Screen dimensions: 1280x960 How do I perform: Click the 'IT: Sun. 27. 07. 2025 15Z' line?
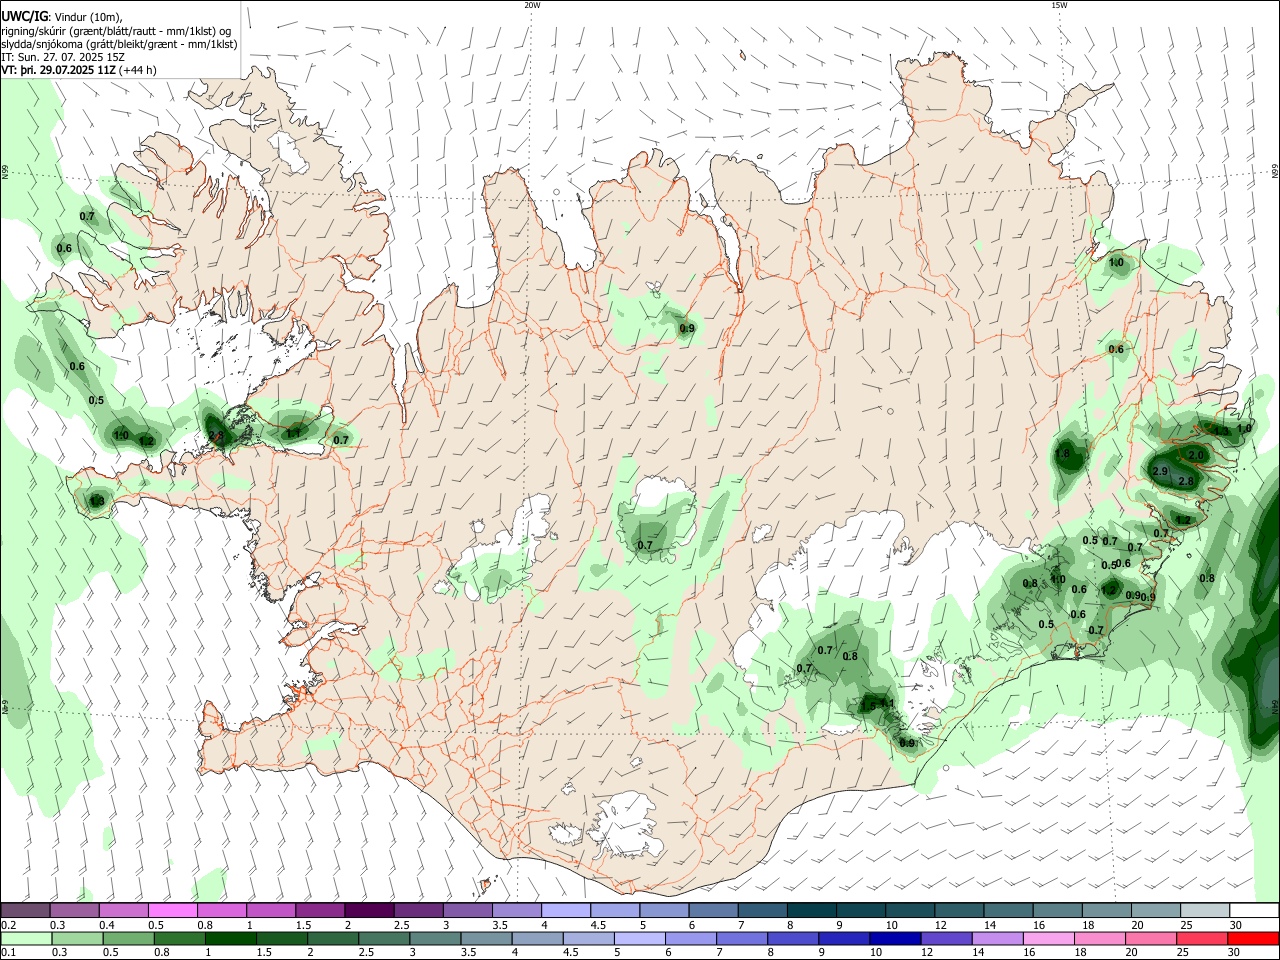[63, 57]
